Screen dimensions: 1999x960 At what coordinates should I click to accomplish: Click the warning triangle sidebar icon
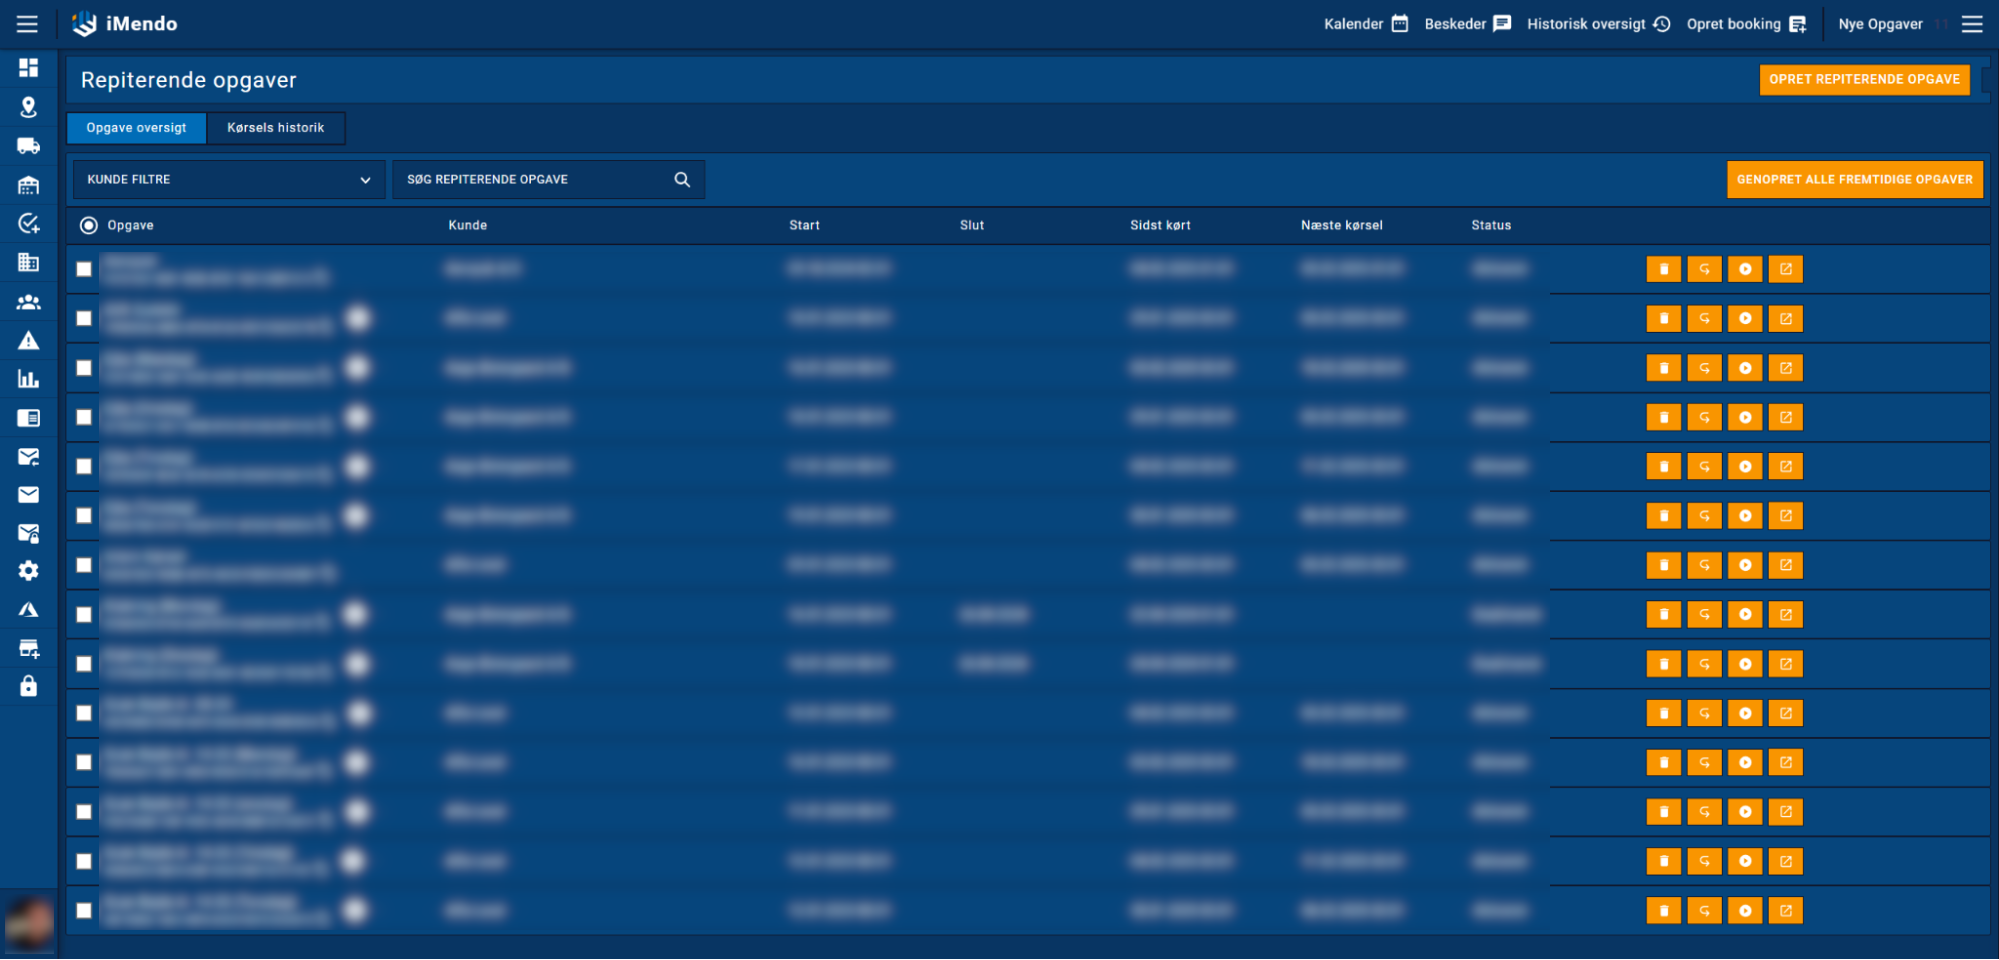pyautogui.click(x=28, y=341)
